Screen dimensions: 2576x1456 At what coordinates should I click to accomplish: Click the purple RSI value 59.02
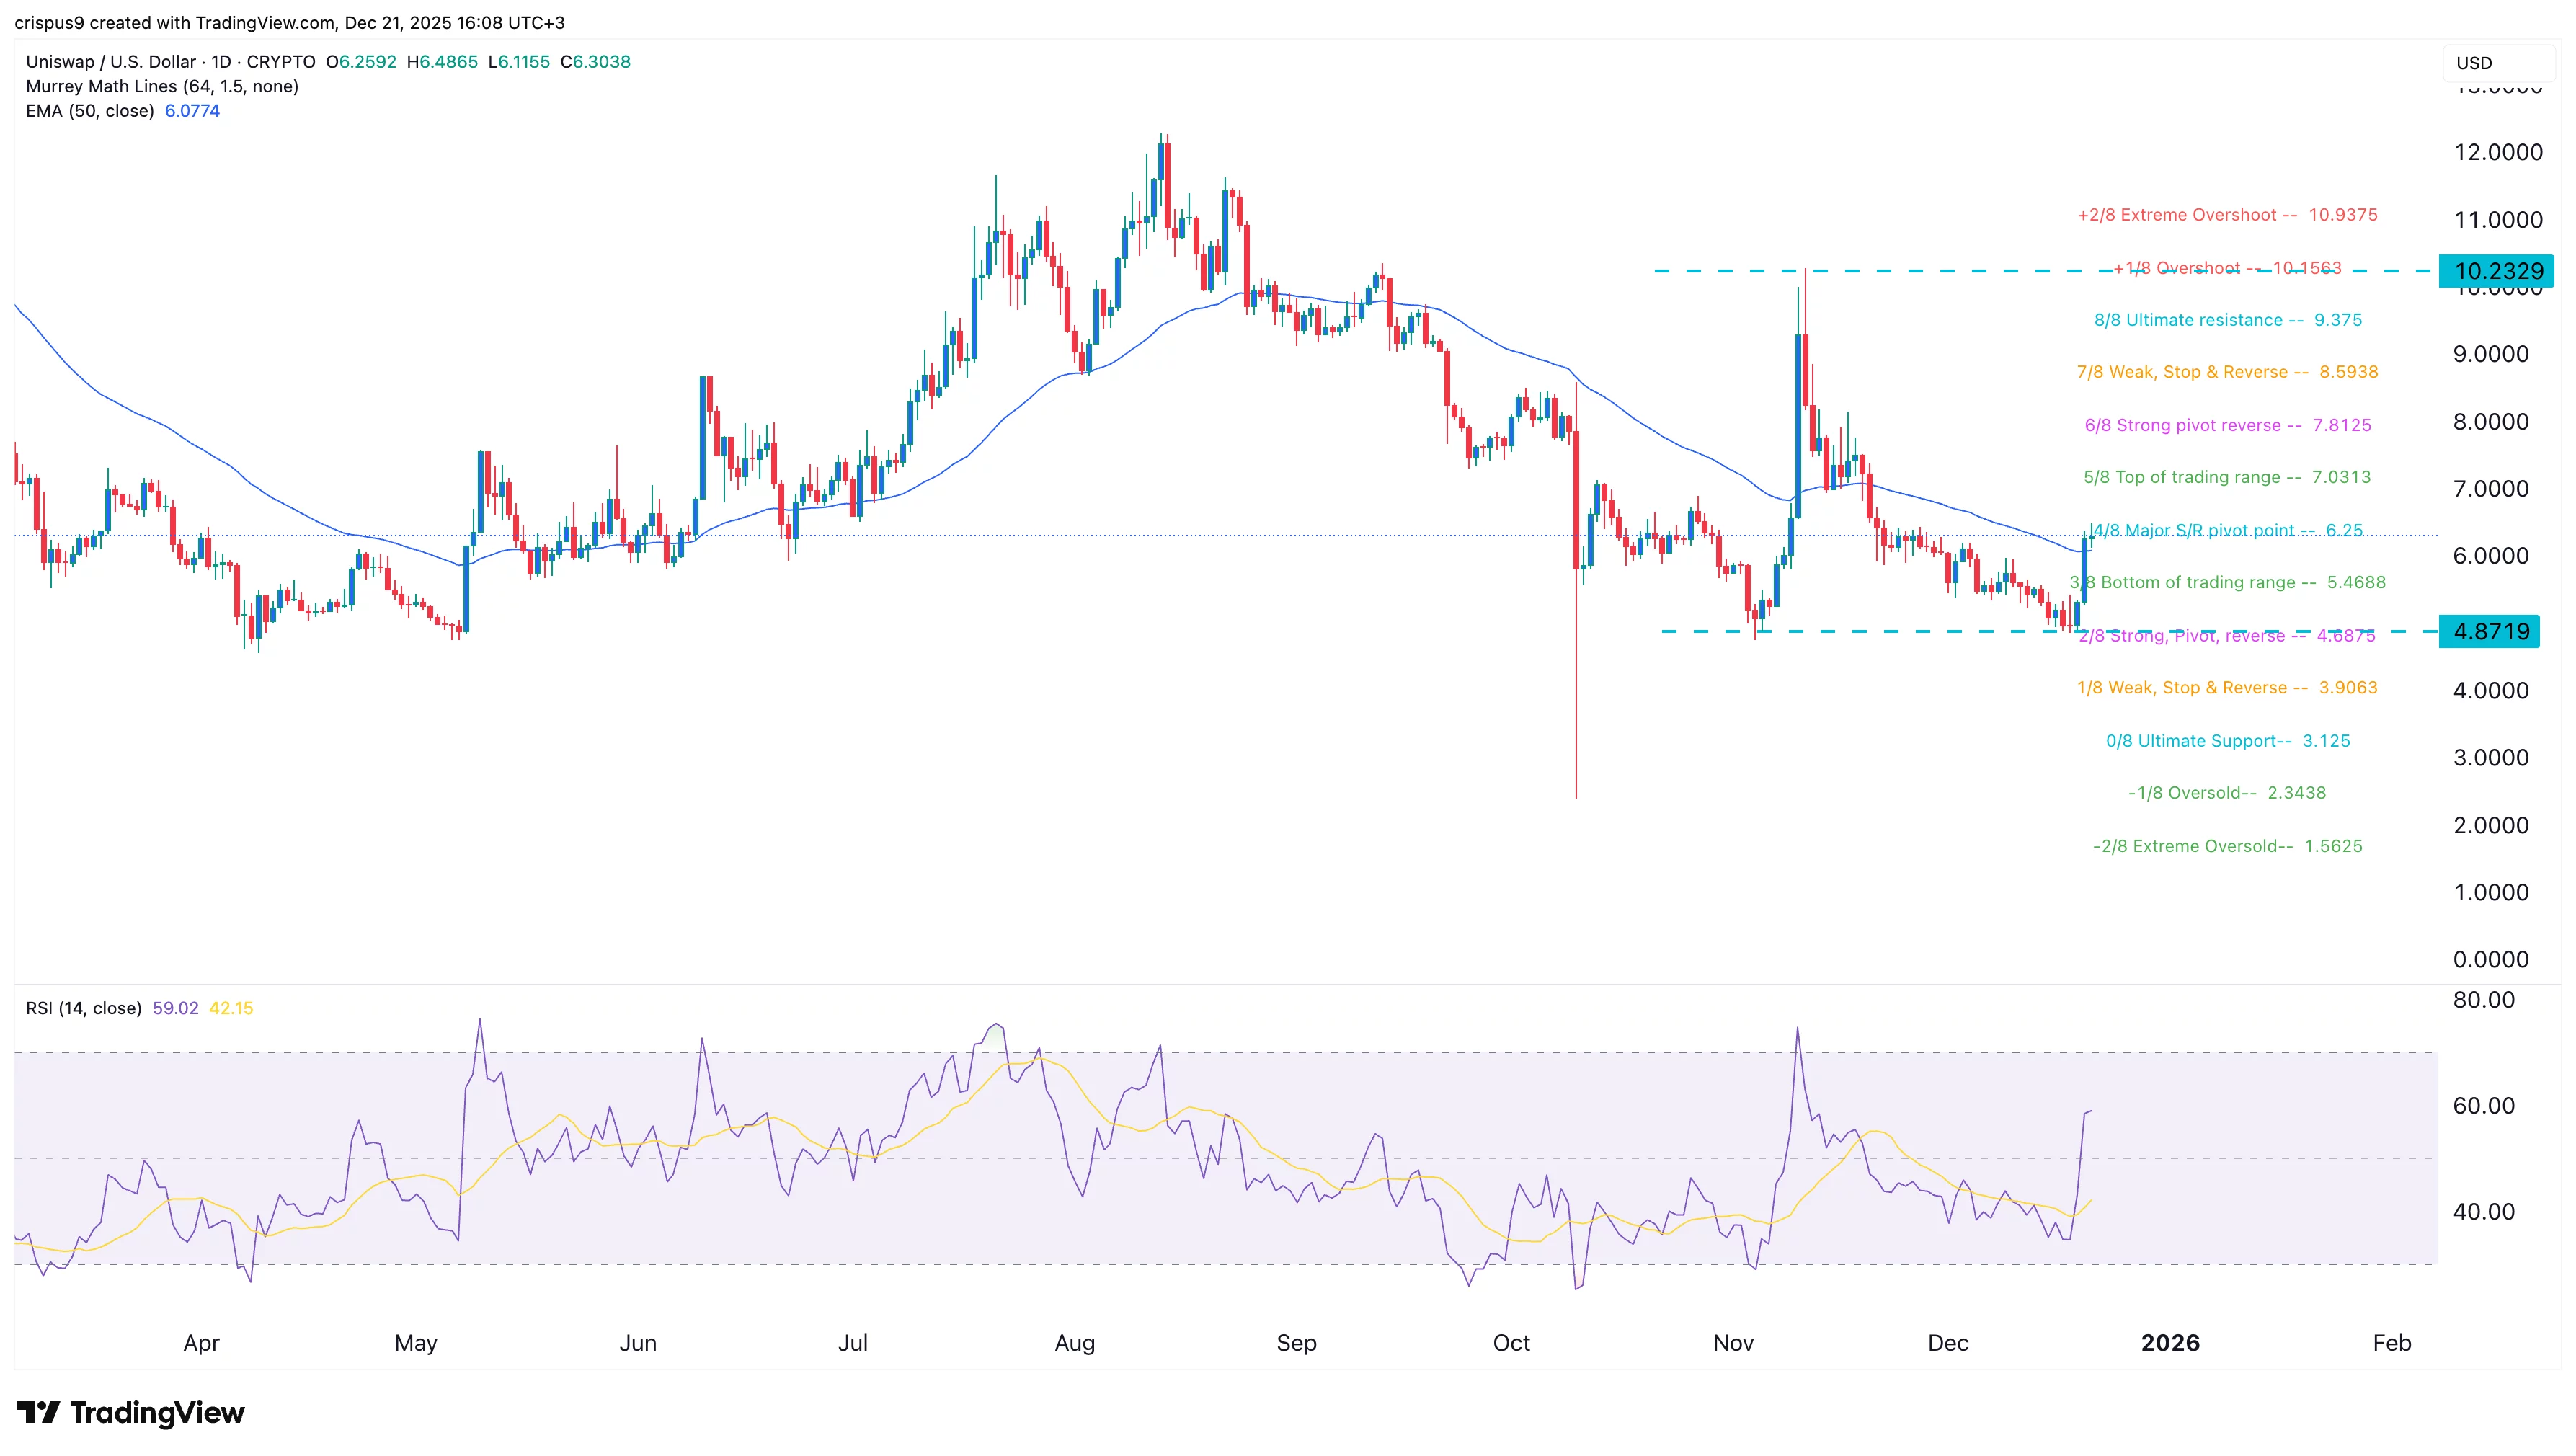click(175, 1008)
